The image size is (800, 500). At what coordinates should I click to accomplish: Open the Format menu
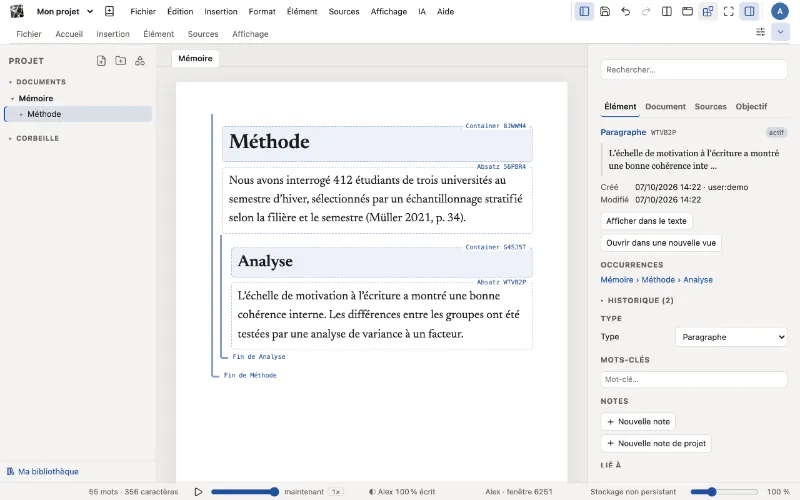262,11
